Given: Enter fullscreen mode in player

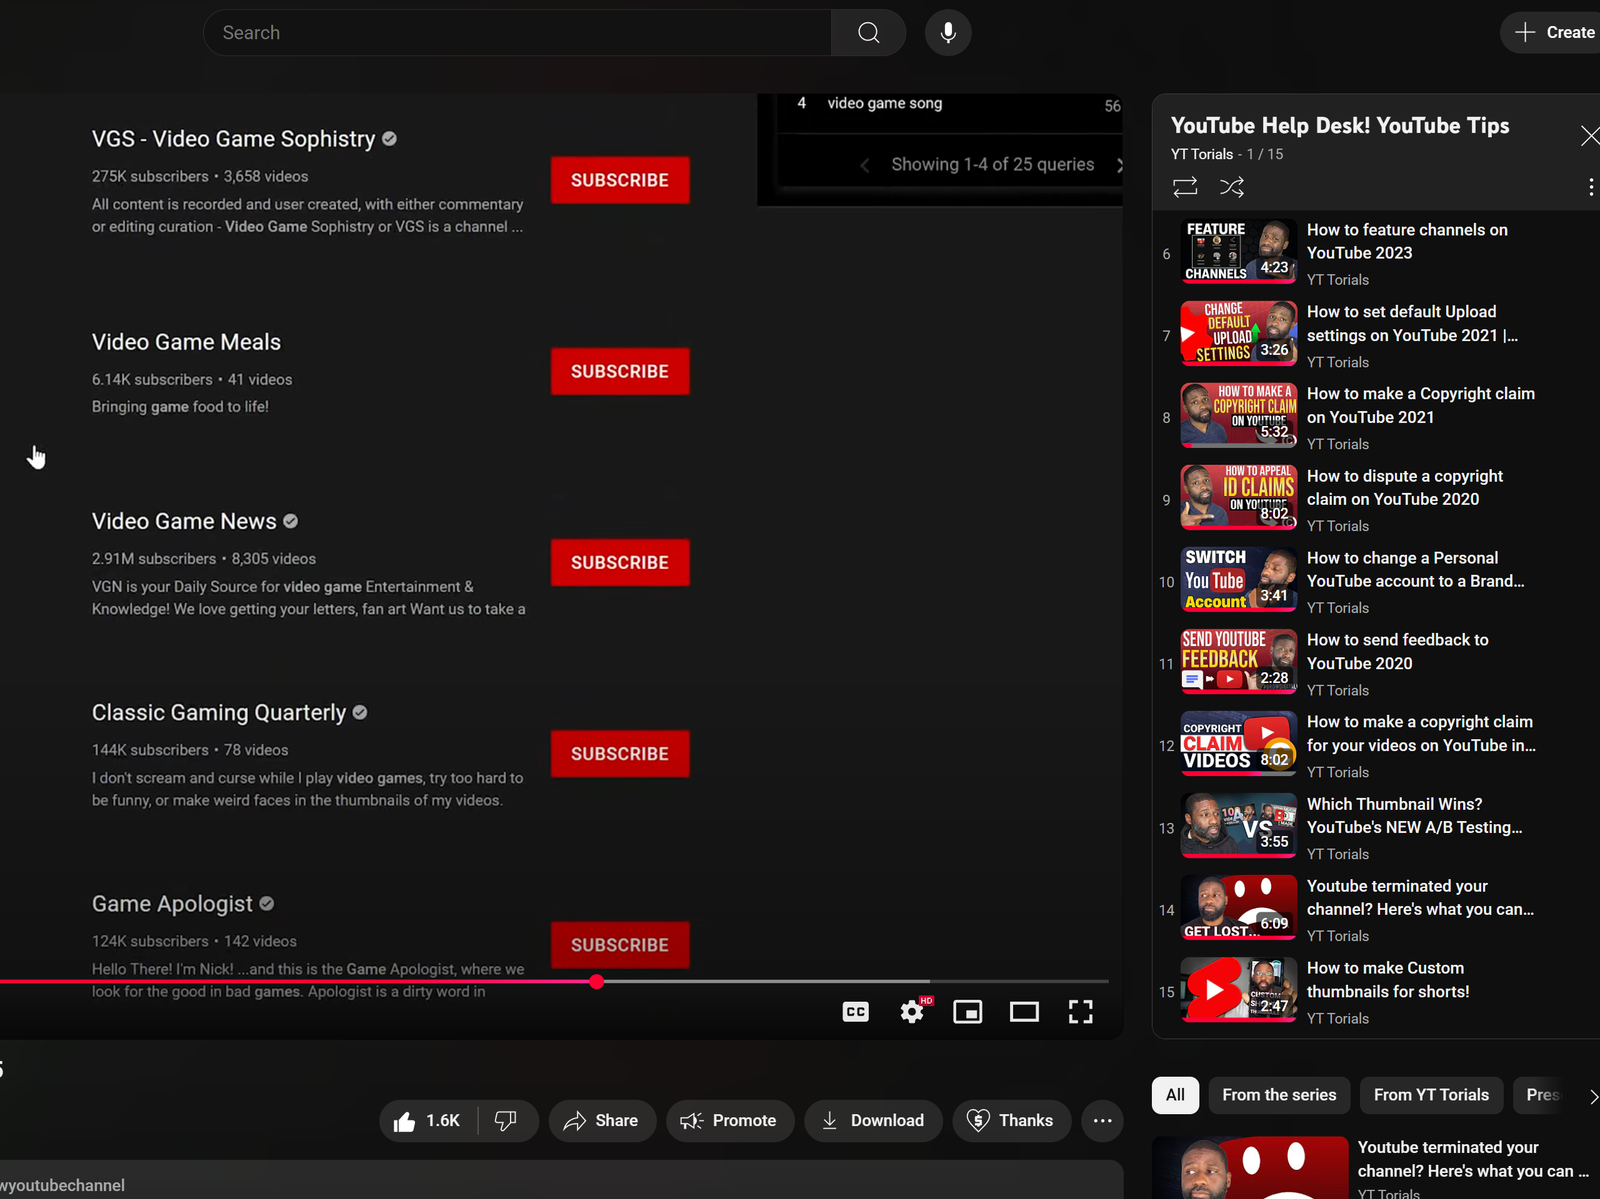Looking at the screenshot, I should [1080, 1012].
